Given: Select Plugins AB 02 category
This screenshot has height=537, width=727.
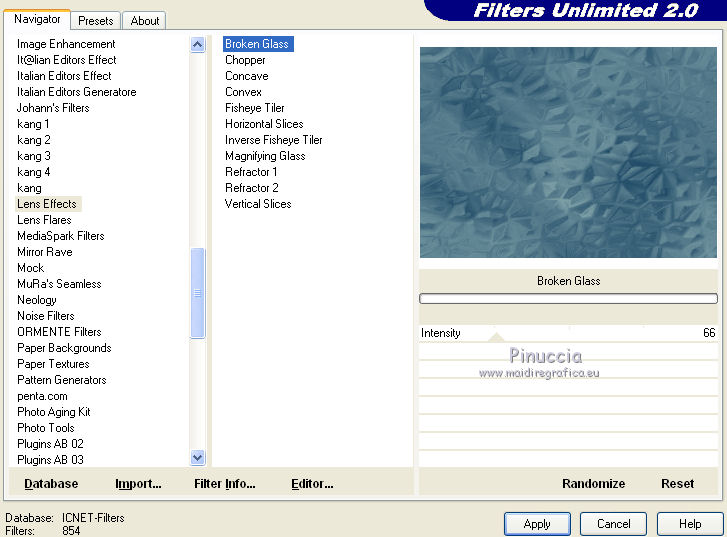Looking at the screenshot, I should coord(51,444).
